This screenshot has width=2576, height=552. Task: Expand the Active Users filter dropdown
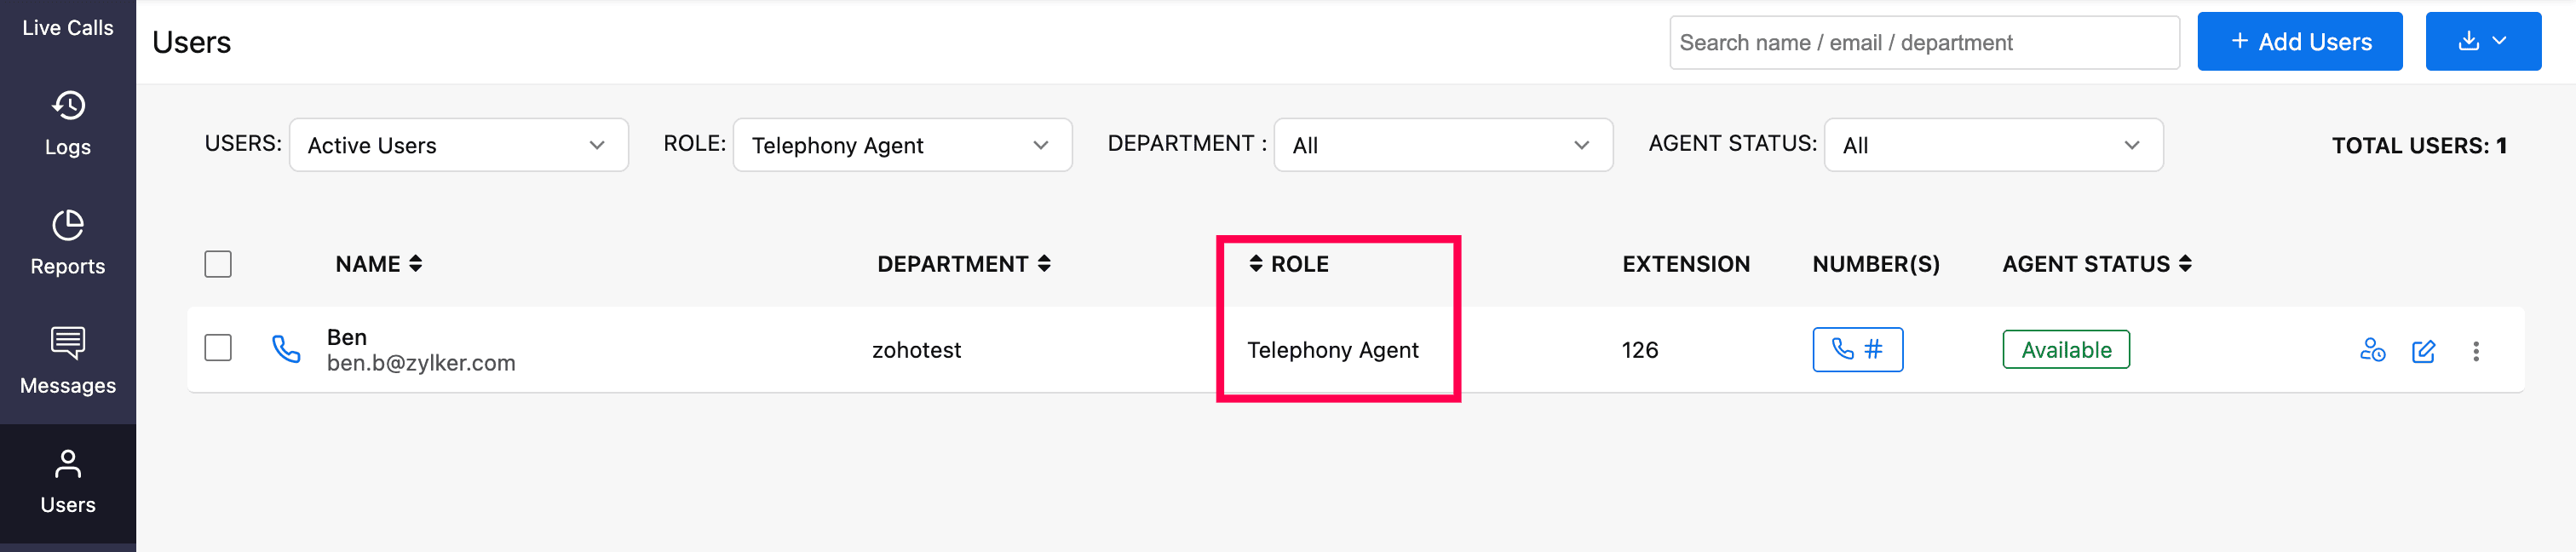pyautogui.click(x=459, y=145)
